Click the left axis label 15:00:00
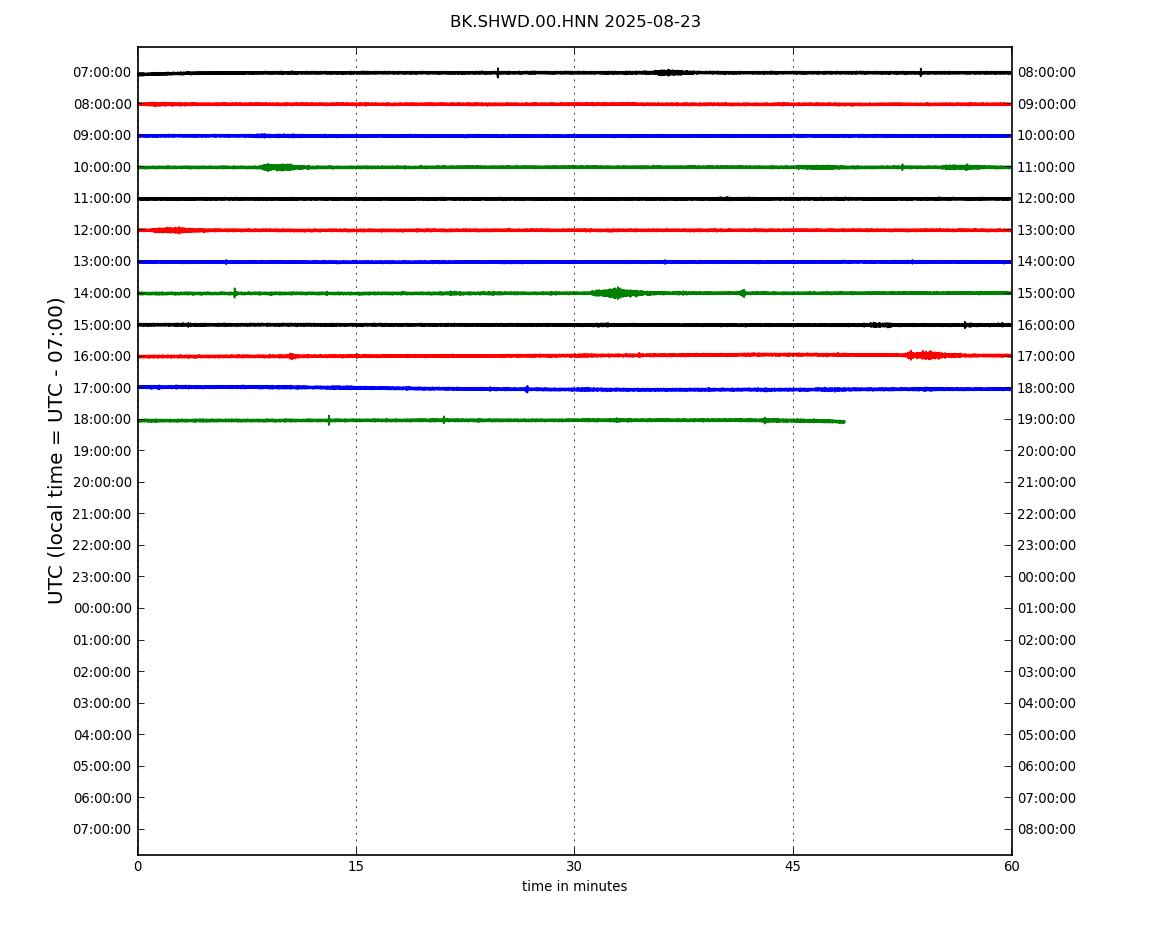Viewport: 1150px width, 950px height. click(x=103, y=325)
